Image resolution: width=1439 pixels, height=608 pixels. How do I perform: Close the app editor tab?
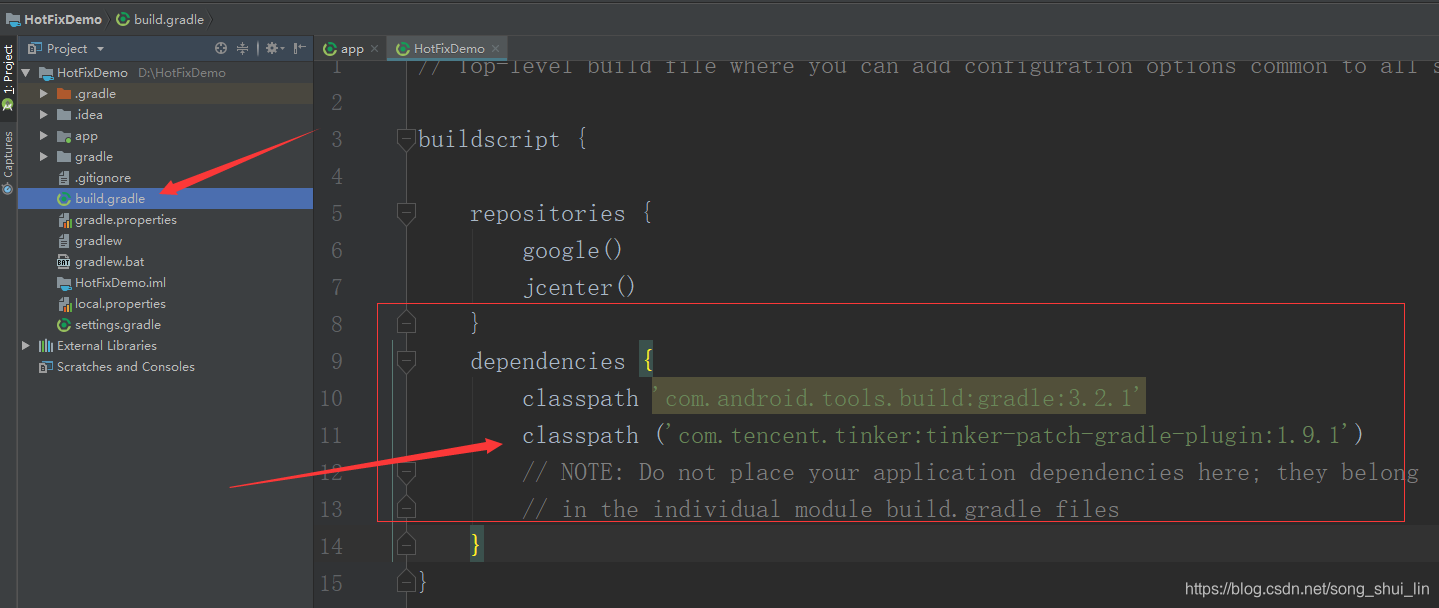tap(374, 48)
